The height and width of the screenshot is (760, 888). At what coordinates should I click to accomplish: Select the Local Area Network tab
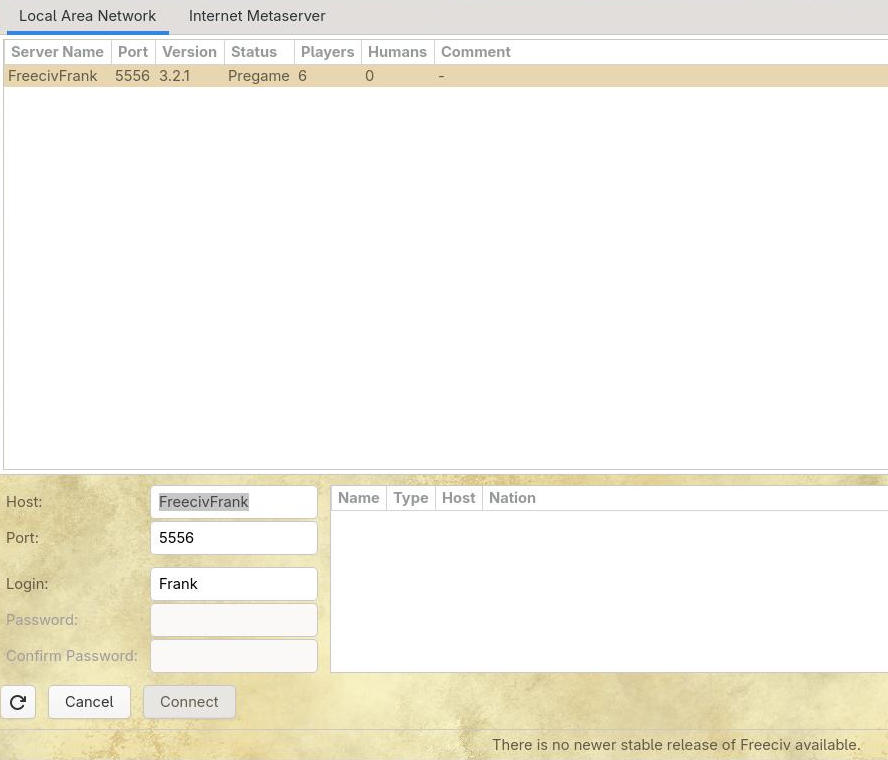[87, 16]
